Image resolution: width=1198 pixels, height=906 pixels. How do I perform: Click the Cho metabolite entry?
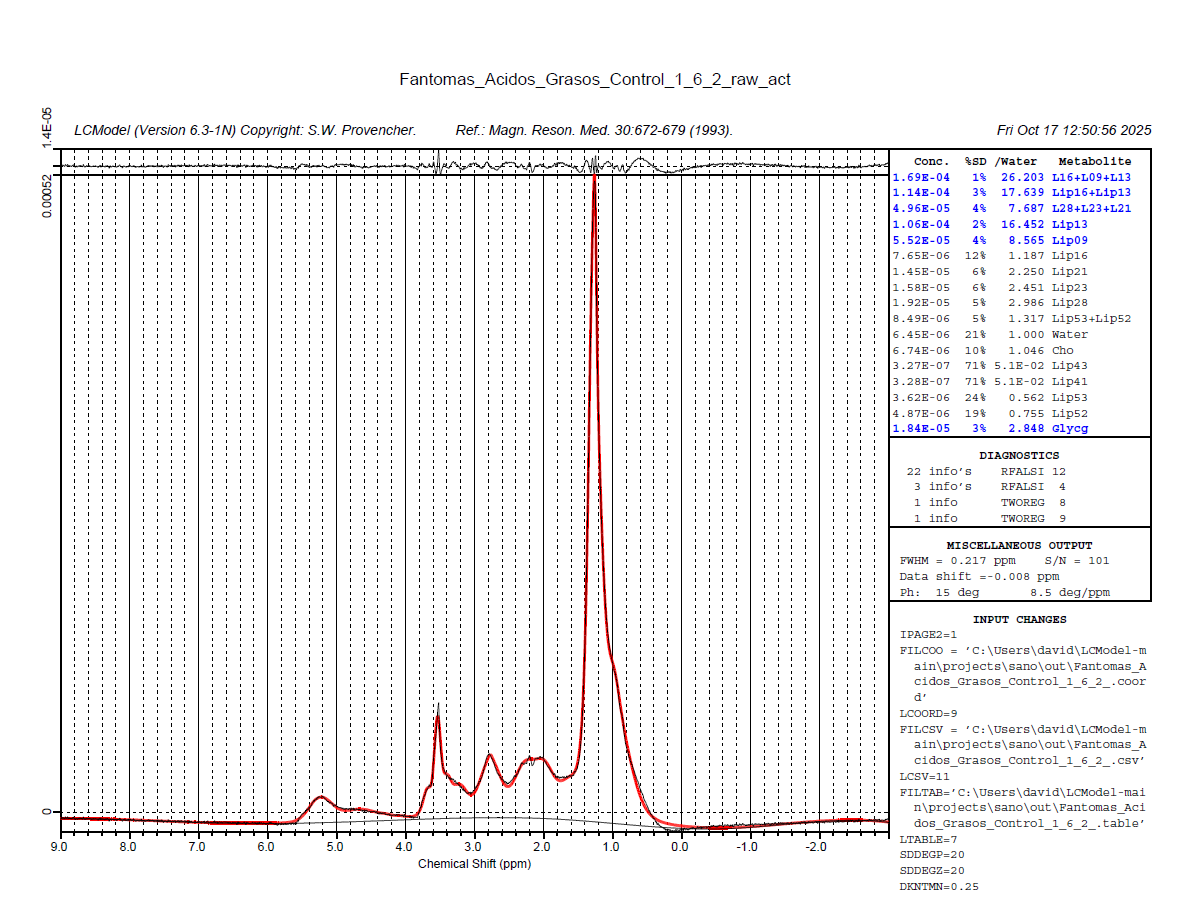pyautogui.click(x=1062, y=350)
